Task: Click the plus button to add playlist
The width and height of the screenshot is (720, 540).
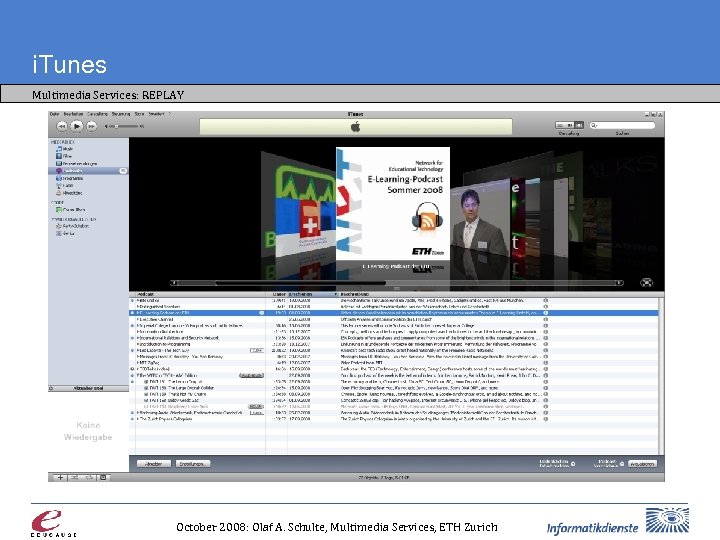Action: [x=60, y=478]
